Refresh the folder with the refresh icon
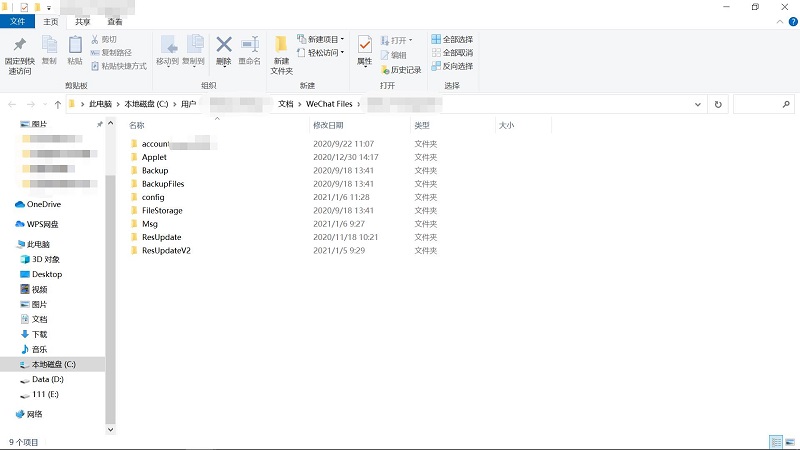The width and height of the screenshot is (800, 450). [717, 104]
